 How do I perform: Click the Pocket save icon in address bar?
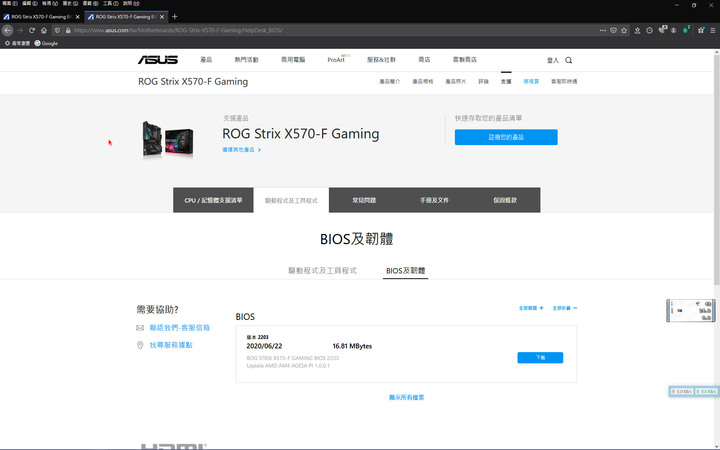[x=613, y=30]
